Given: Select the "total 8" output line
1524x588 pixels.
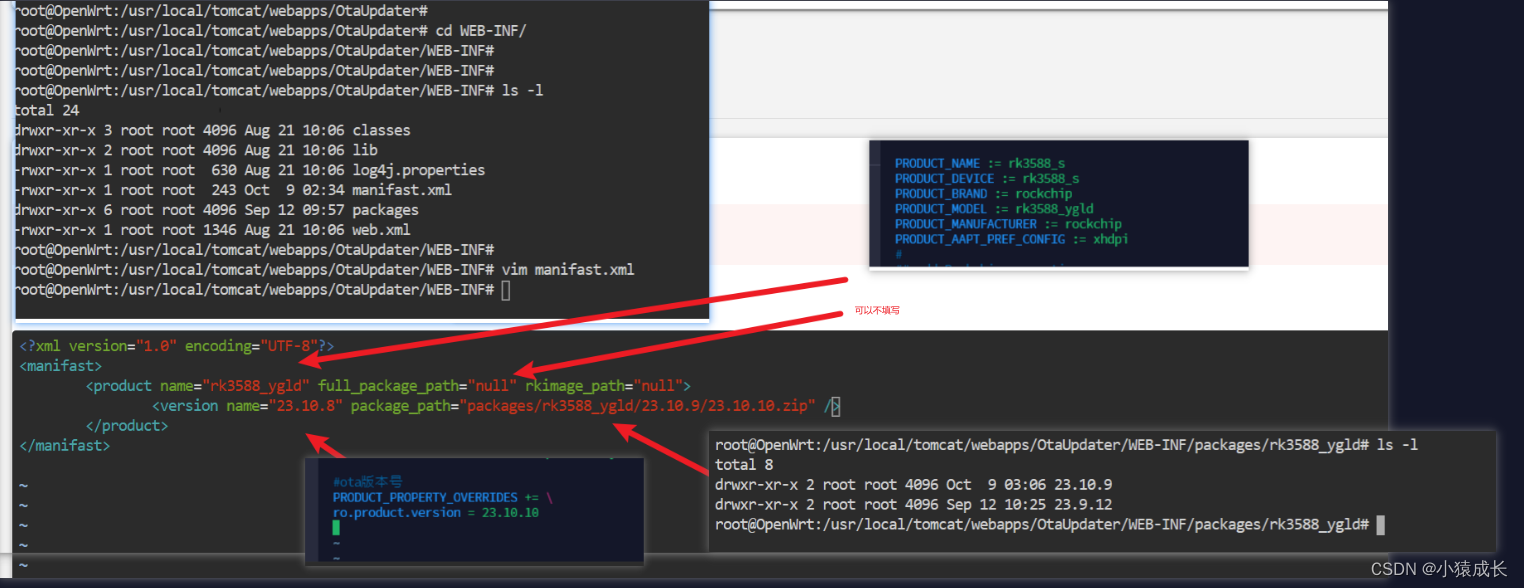Looking at the screenshot, I should click(744, 465).
